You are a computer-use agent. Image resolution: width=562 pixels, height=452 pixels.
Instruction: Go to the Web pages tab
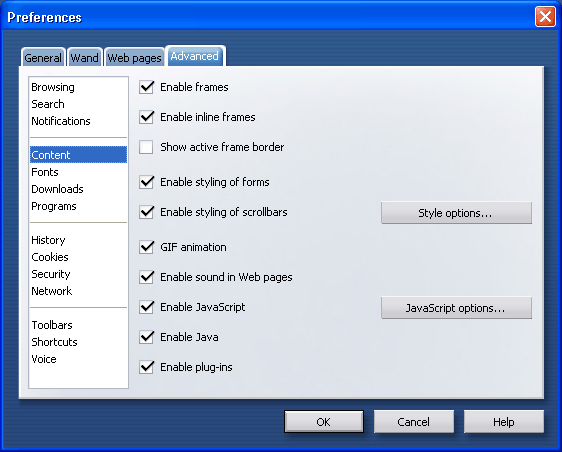134,58
